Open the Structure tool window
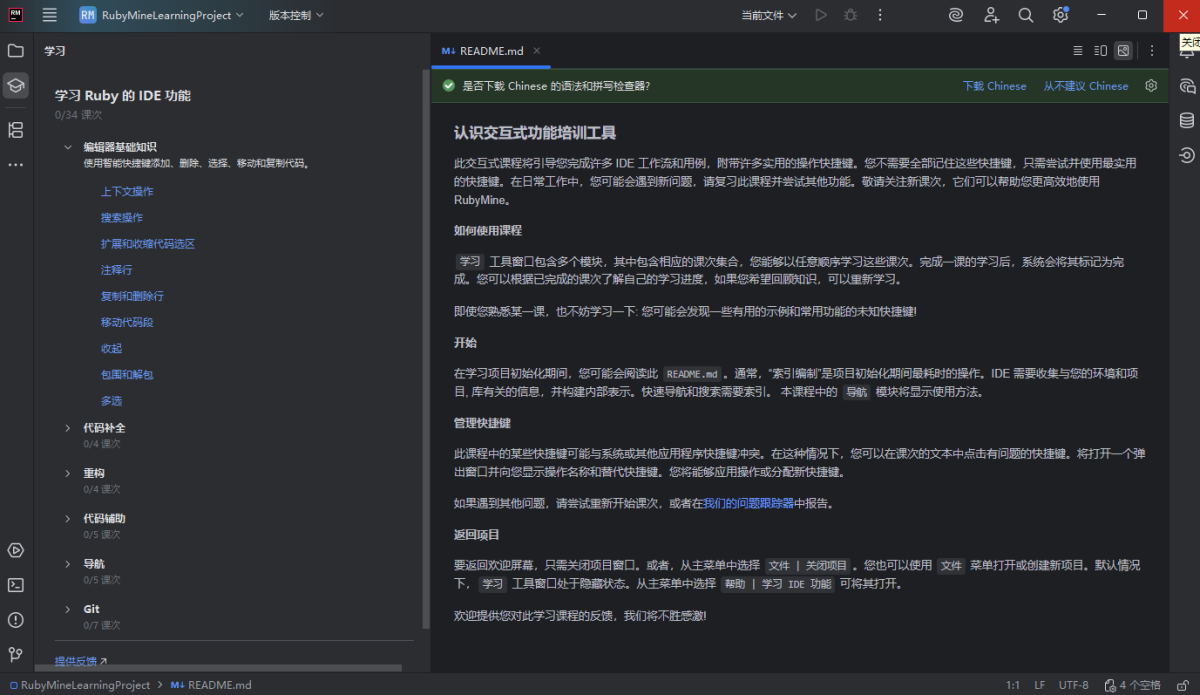 click(x=15, y=130)
